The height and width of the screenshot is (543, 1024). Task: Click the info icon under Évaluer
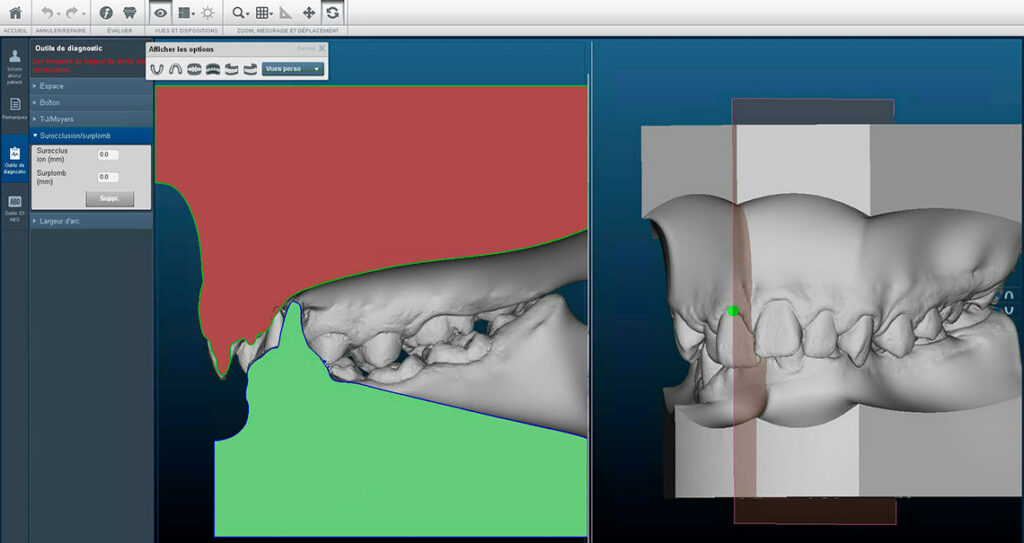[105, 13]
